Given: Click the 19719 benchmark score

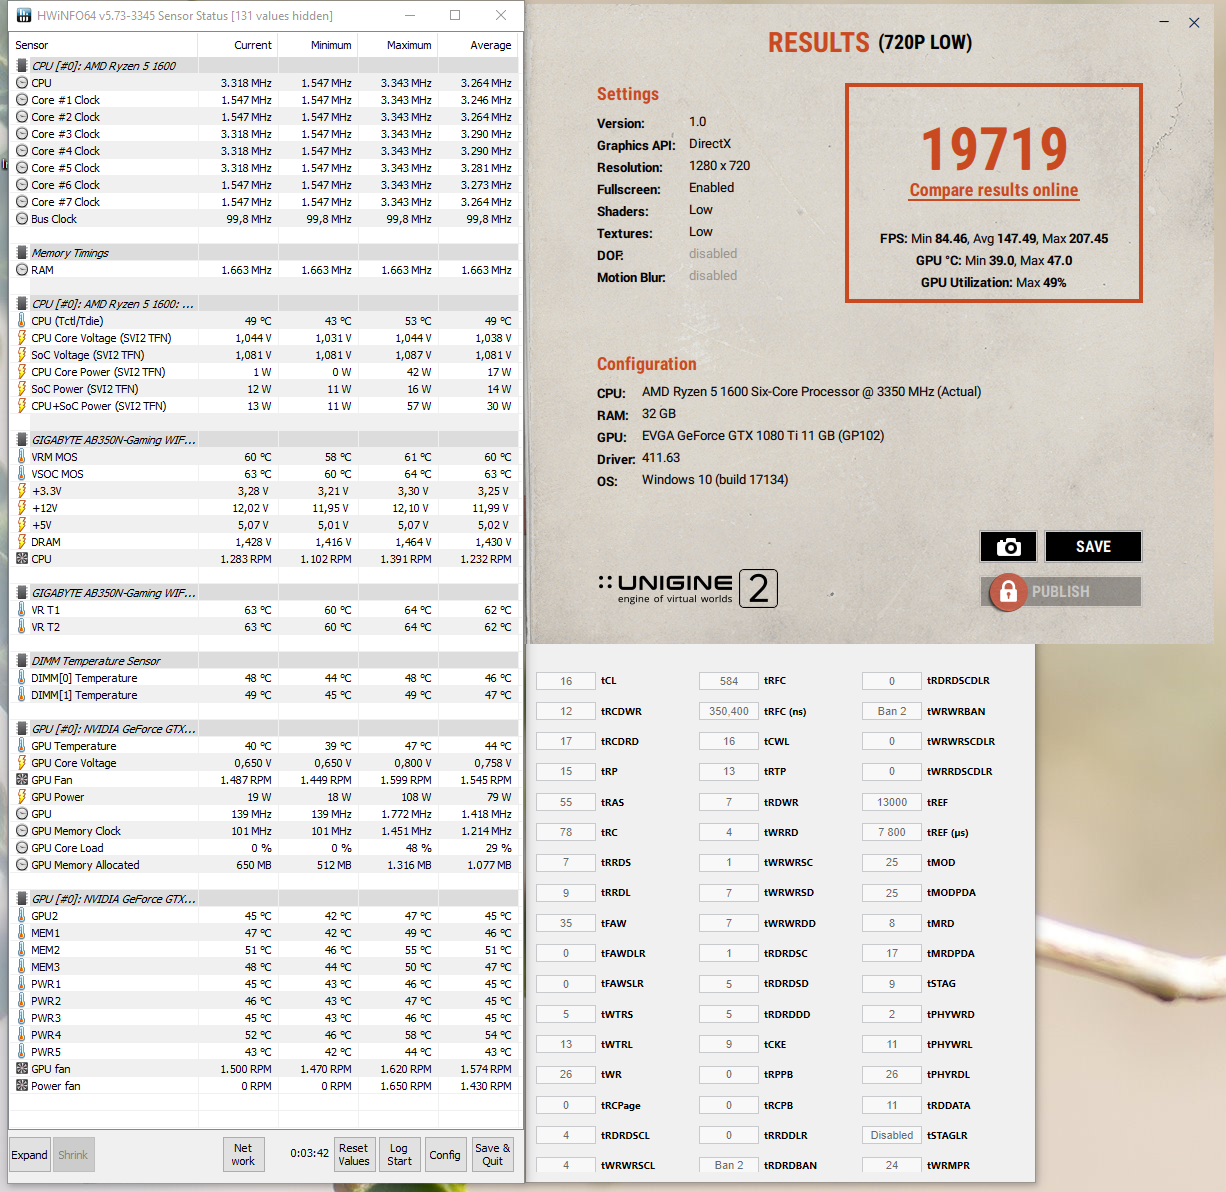Looking at the screenshot, I should tap(994, 149).
